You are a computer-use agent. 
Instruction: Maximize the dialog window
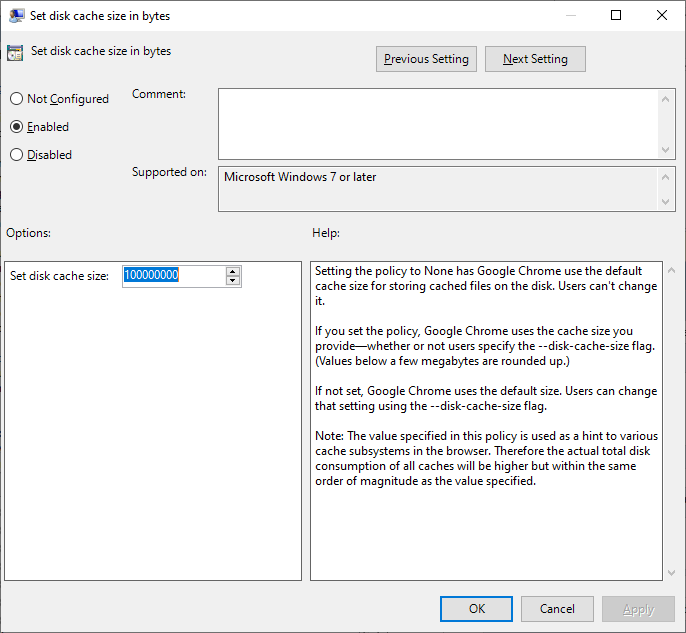(x=616, y=16)
